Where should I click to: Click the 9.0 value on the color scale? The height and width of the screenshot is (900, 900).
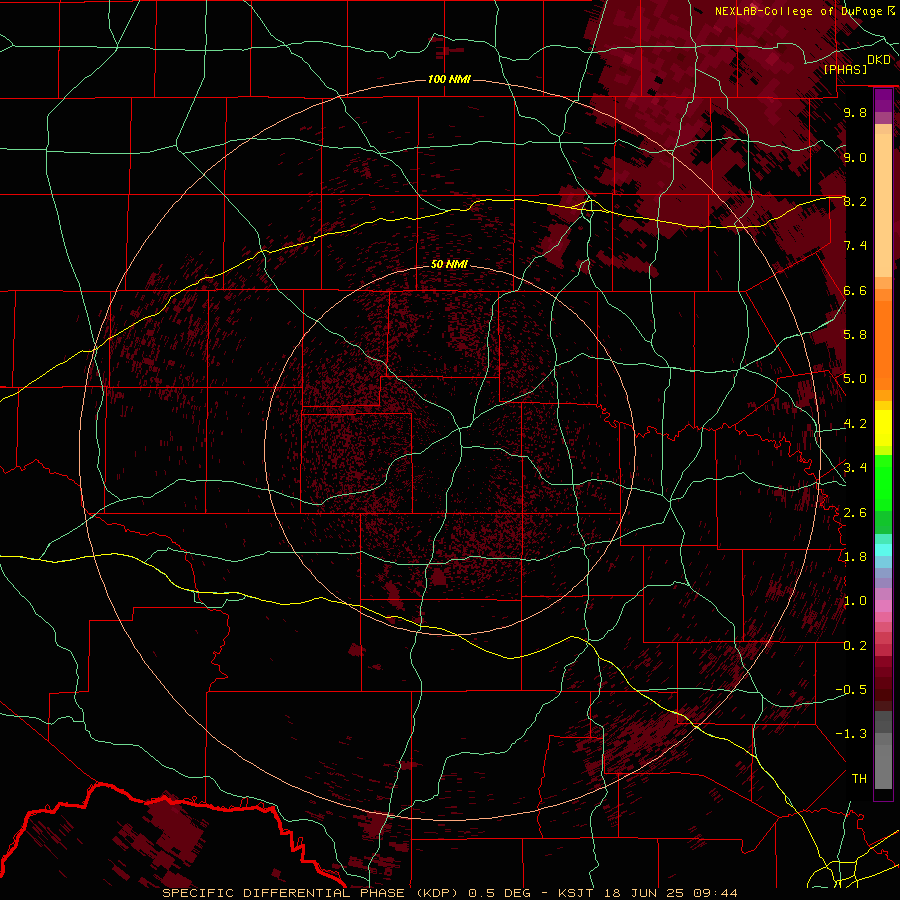click(x=855, y=157)
